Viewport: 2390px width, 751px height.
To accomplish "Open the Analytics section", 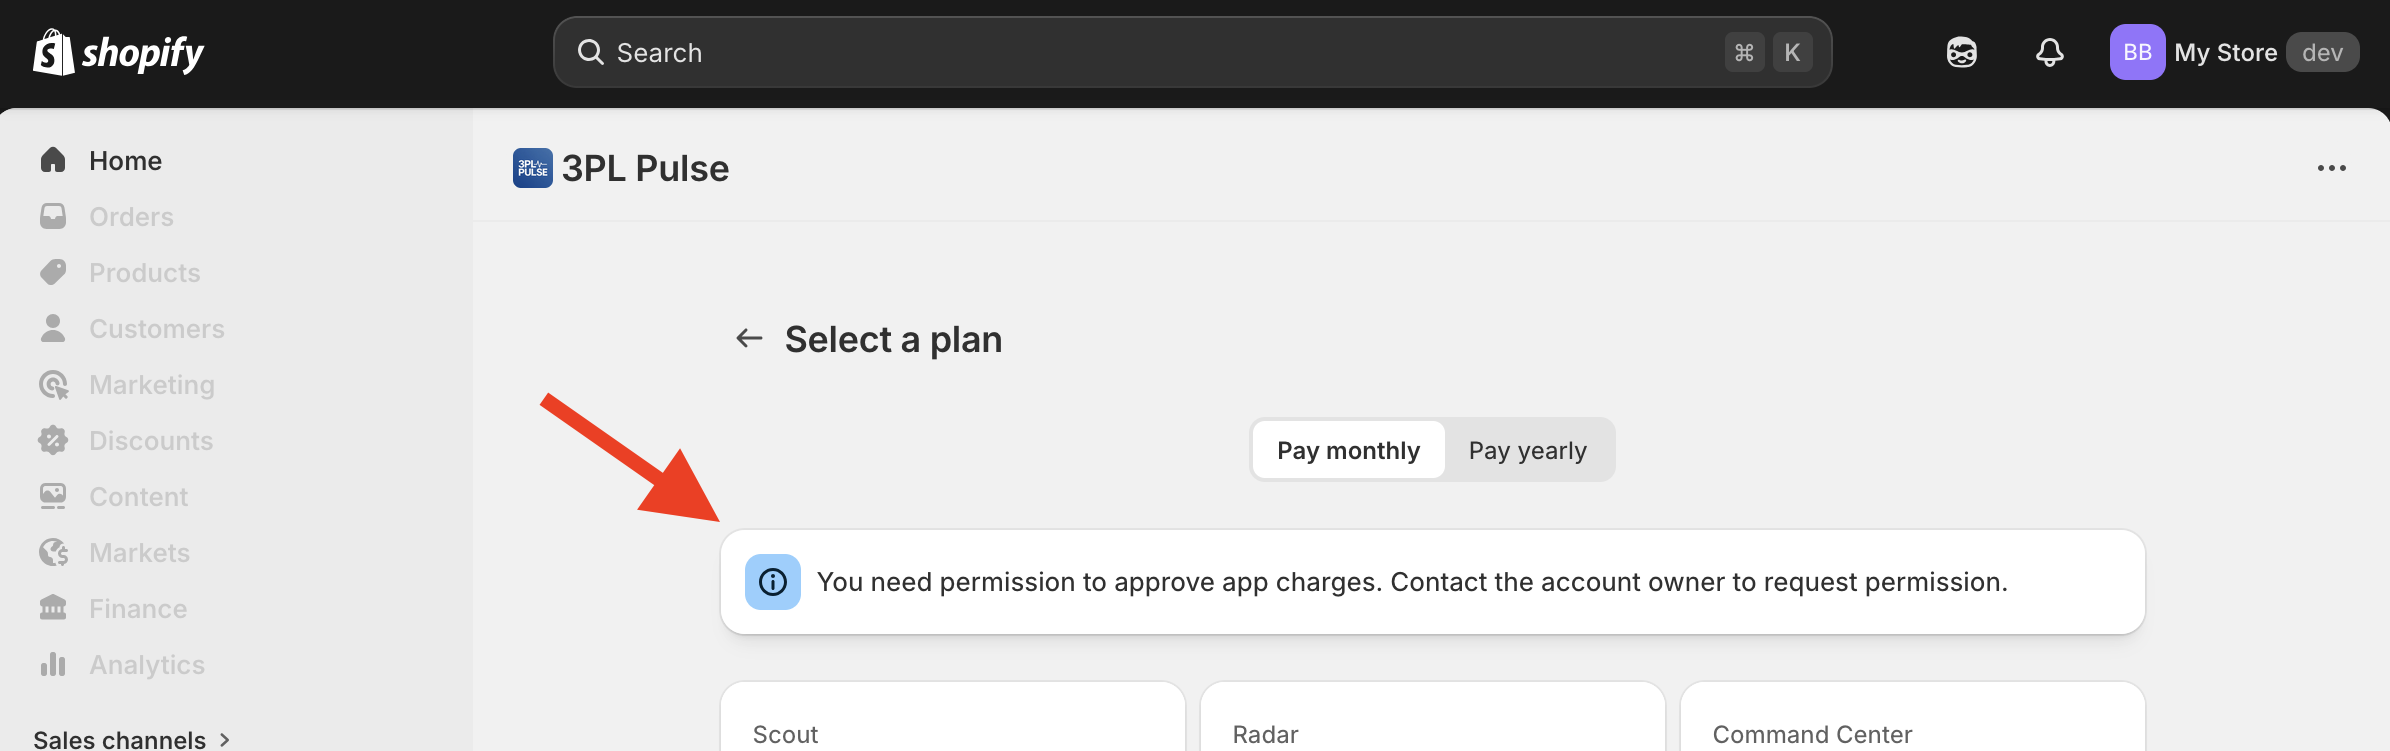I will (x=147, y=664).
